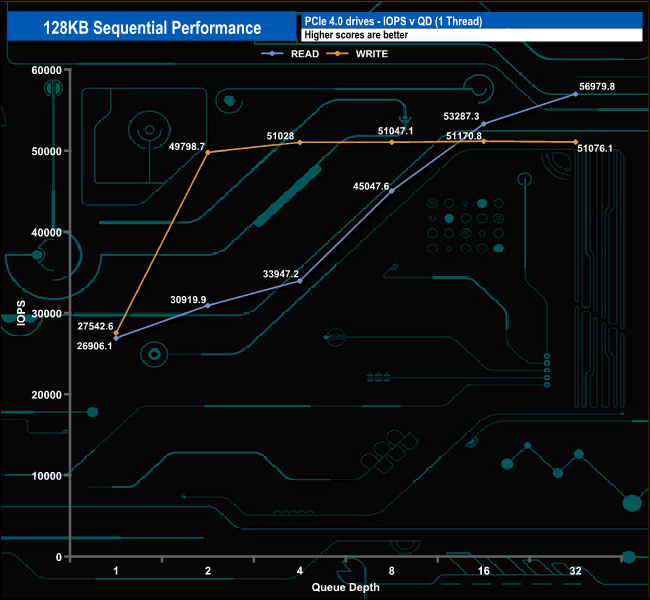This screenshot has height=600, width=650.
Task: Select the READ data point labeled 56979.8
Action: coord(575,94)
